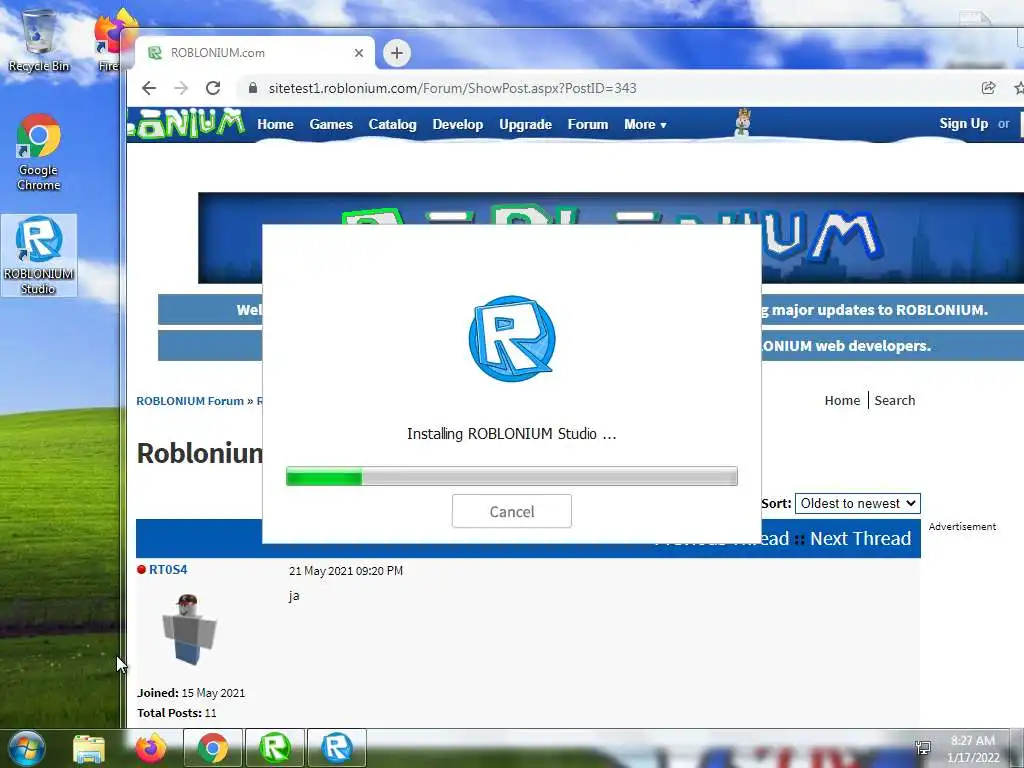Select the Google Chrome desktop shortcut

pos(39,153)
